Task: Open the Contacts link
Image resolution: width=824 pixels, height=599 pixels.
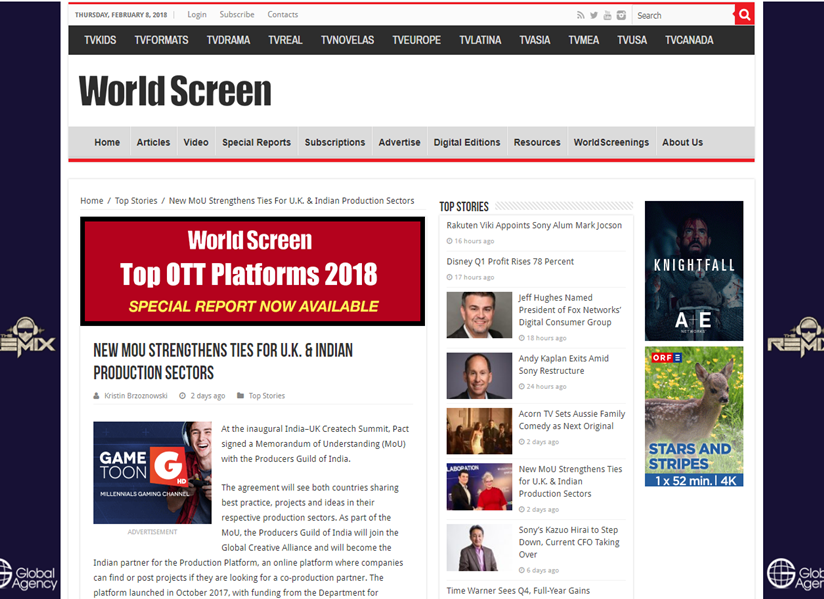Action: tap(283, 15)
